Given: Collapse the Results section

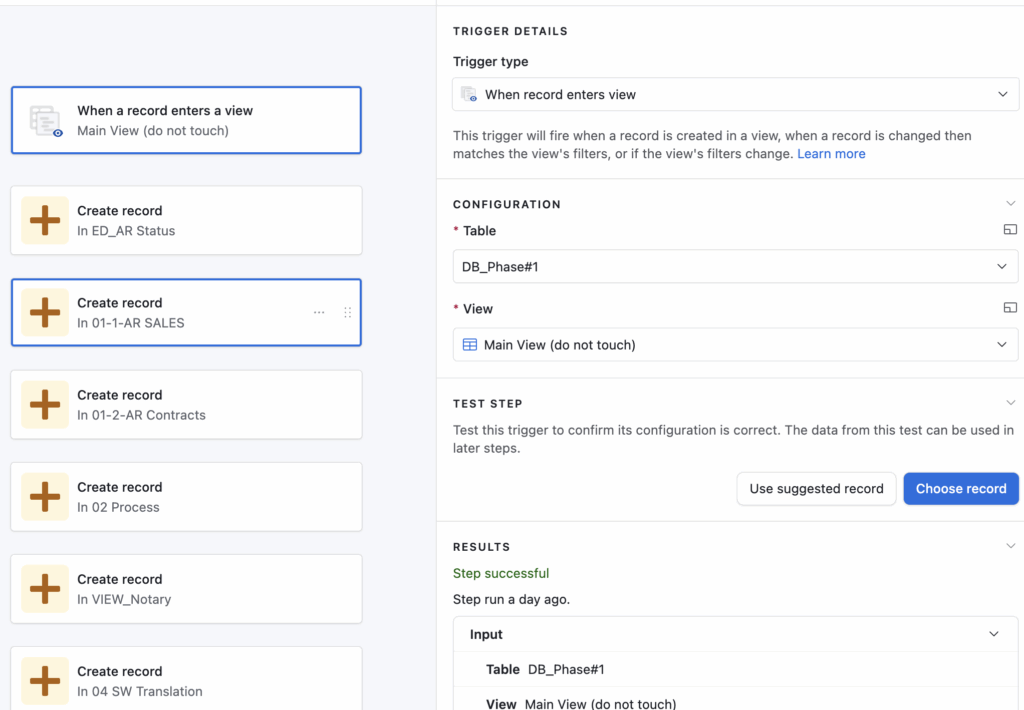Looking at the screenshot, I should [x=1010, y=546].
